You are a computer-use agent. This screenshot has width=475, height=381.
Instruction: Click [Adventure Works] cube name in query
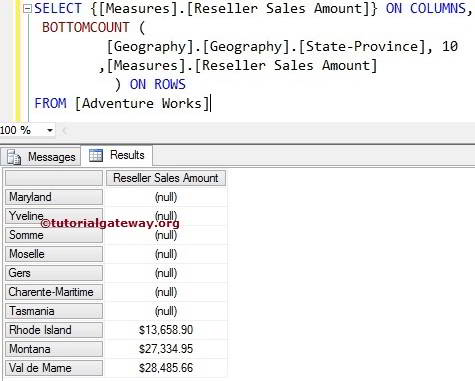tap(142, 103)
